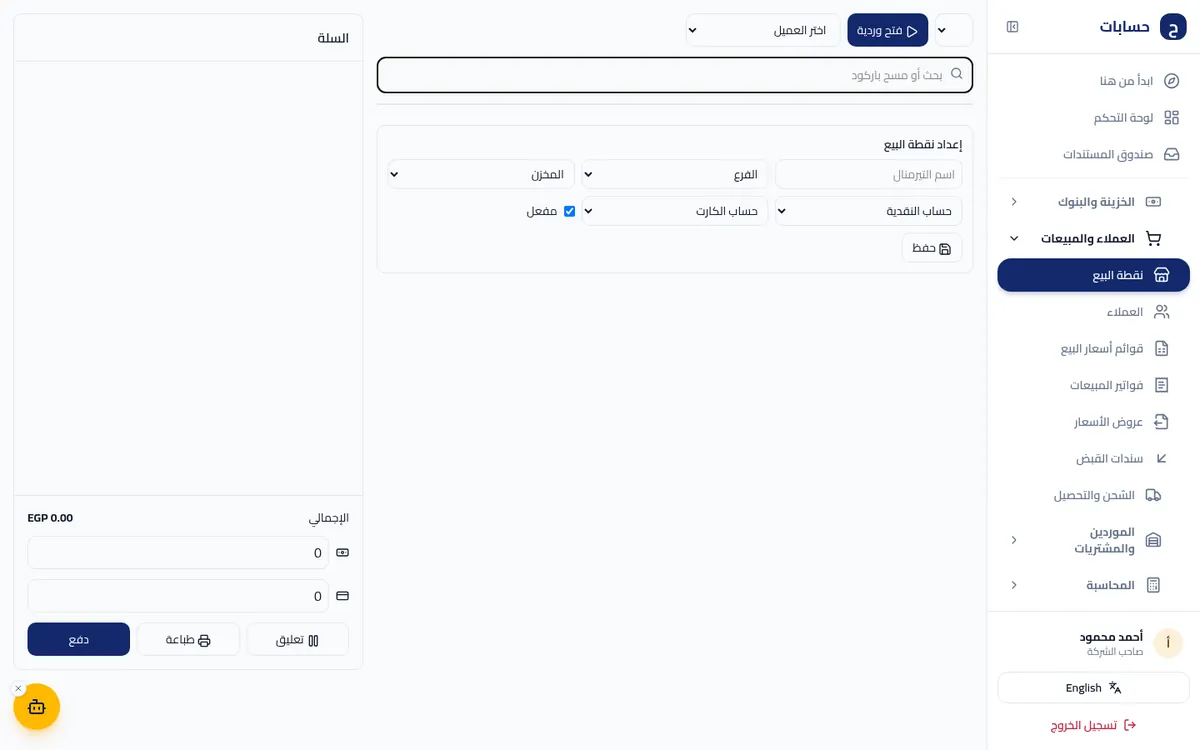Image resolution: width=1200 pixels, height=750 pixels.
Task: Switch language with the English button
Action: pos(1094,688)
